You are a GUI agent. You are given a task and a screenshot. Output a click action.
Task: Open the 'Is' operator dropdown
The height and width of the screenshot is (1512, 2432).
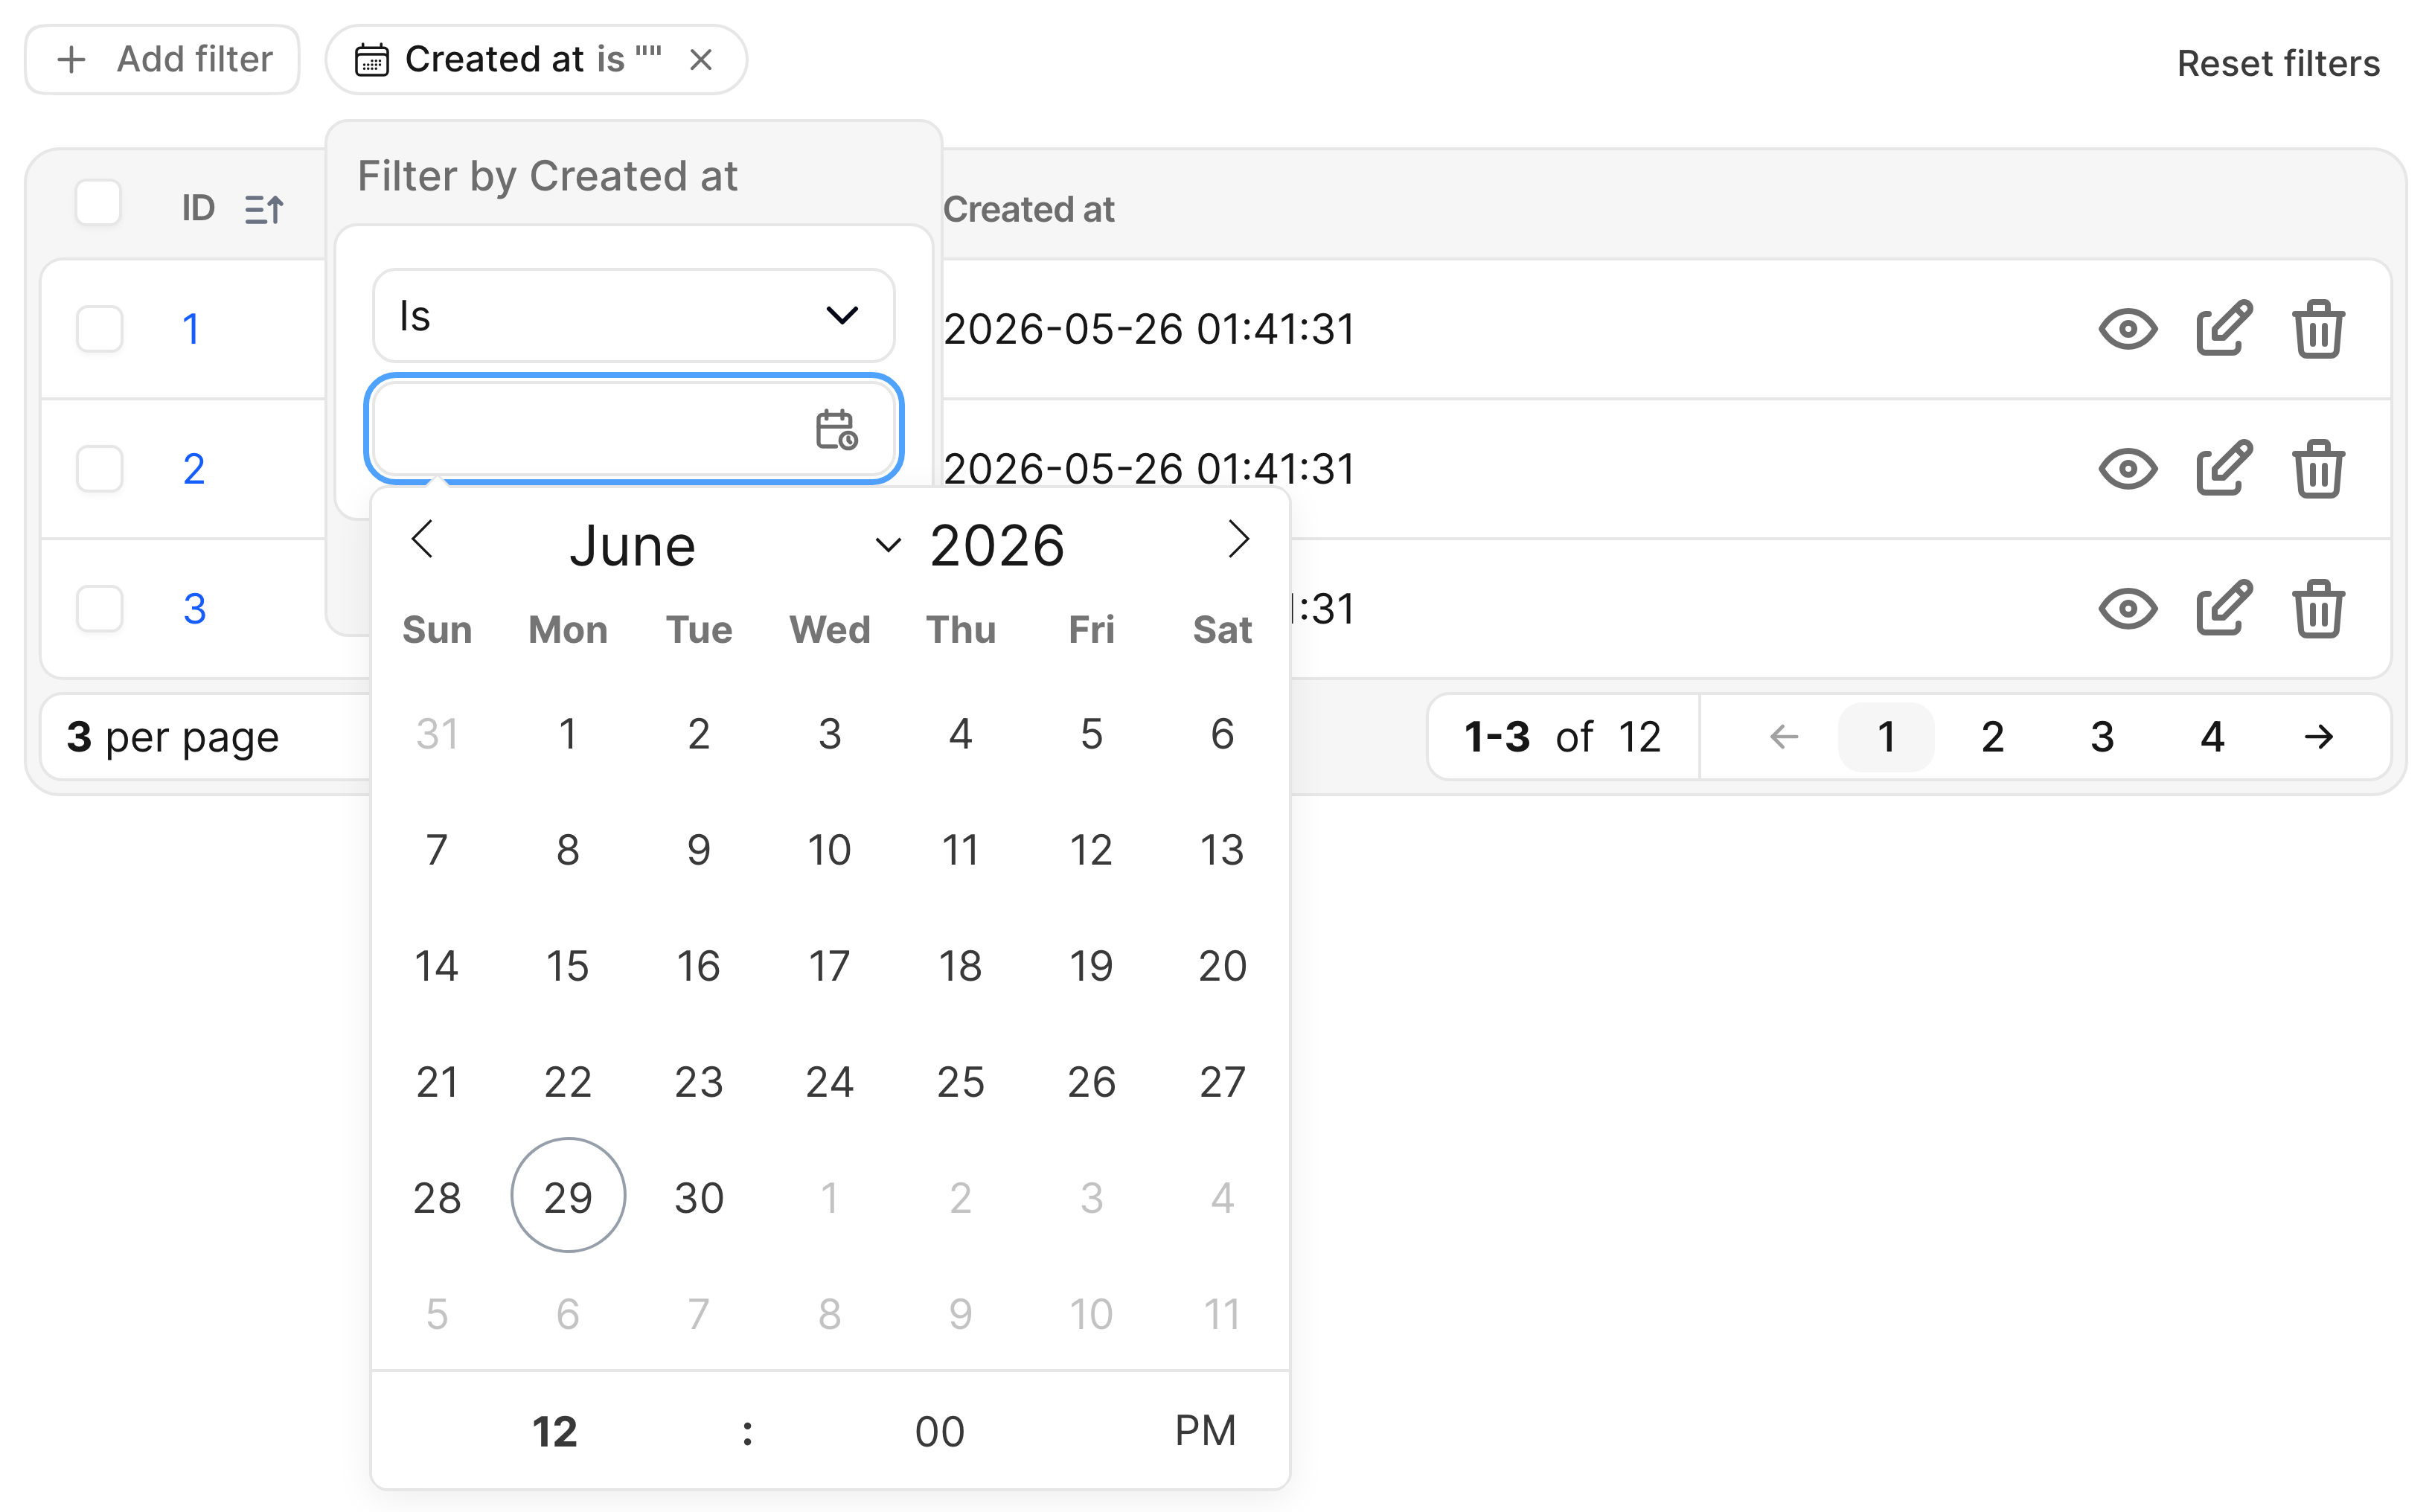point(633,316)
